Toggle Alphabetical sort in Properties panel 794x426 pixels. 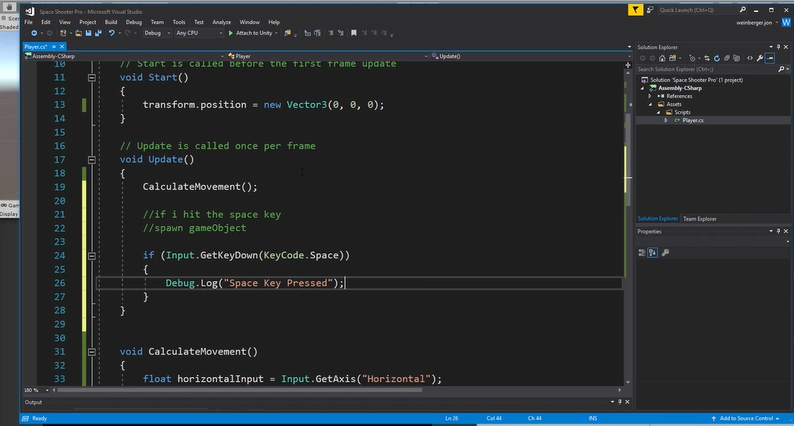tap(653, 252)
